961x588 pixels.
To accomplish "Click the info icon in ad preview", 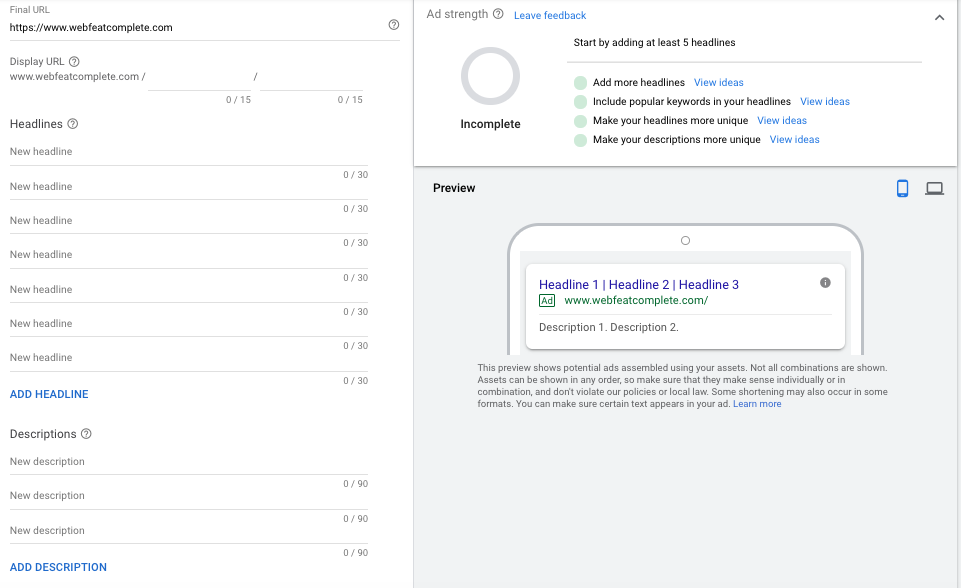I will (x=825, y=283).
